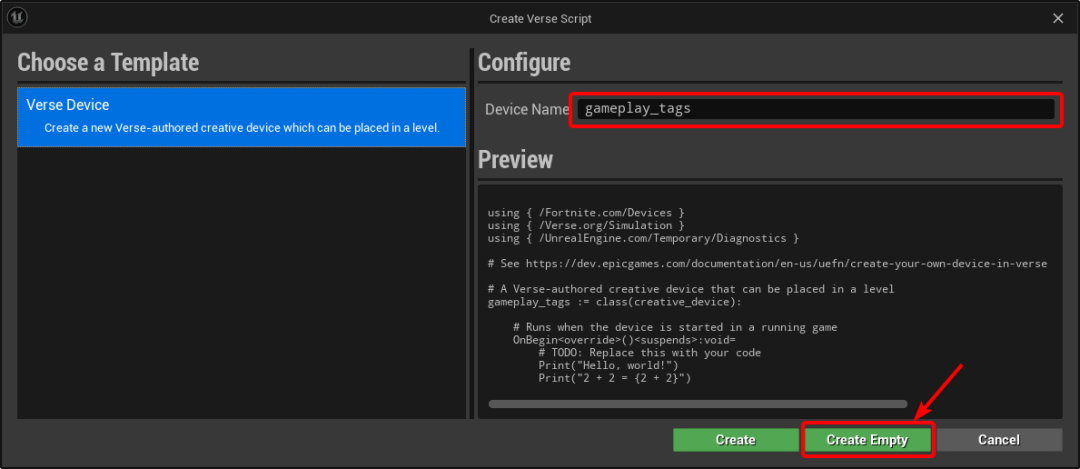Click the 'Create Verse Script' window title

click(x=540, y=19)
